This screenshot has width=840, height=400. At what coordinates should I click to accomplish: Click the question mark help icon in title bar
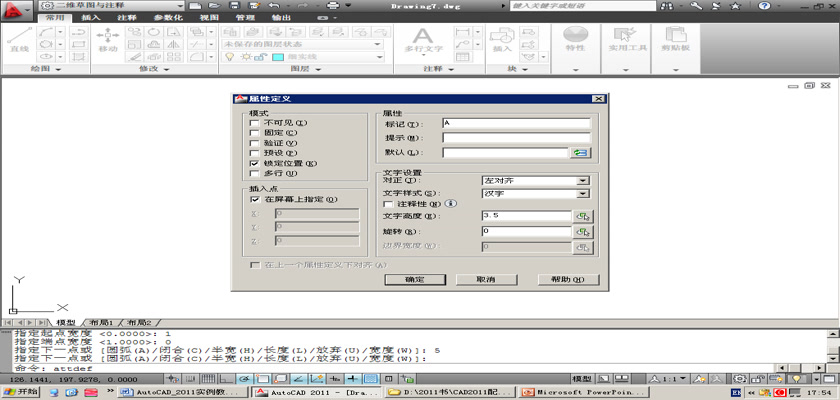(x=764, y=6)
